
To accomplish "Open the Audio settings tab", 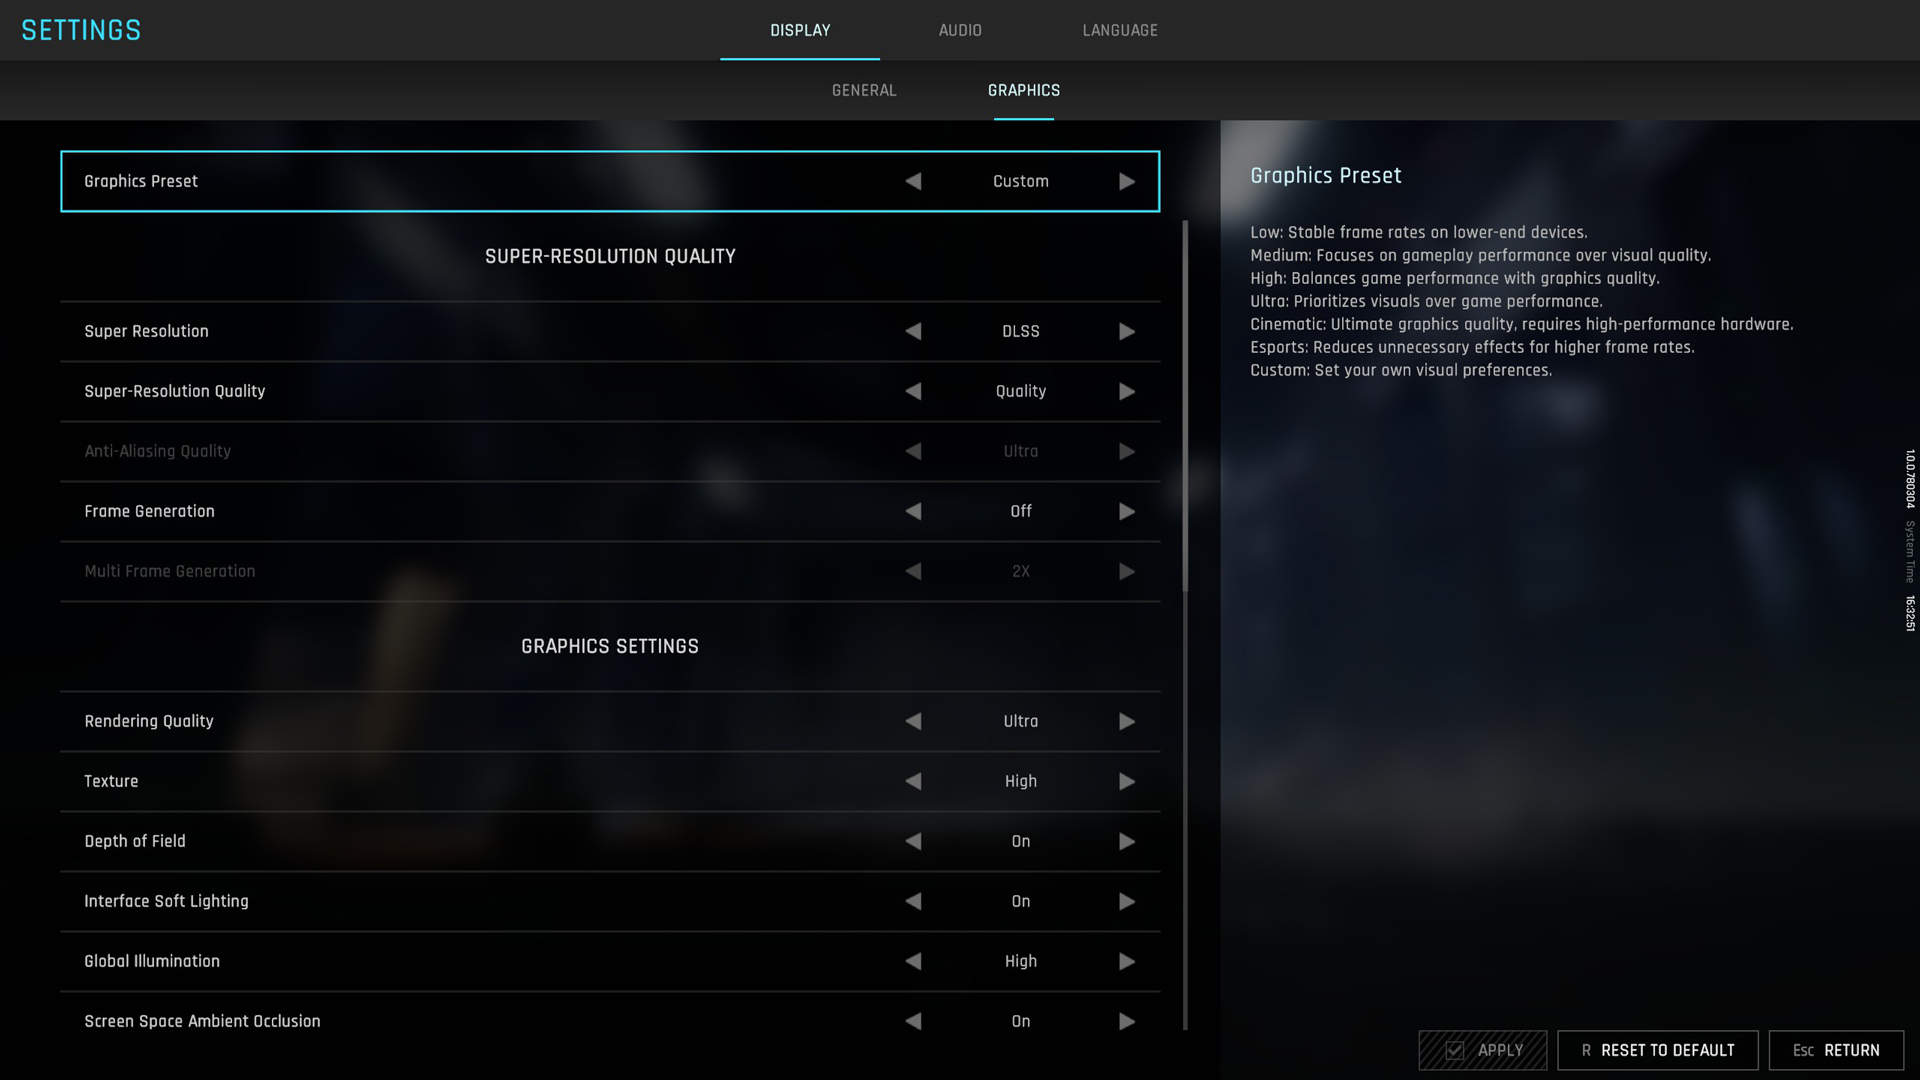I will pos(960,30).
